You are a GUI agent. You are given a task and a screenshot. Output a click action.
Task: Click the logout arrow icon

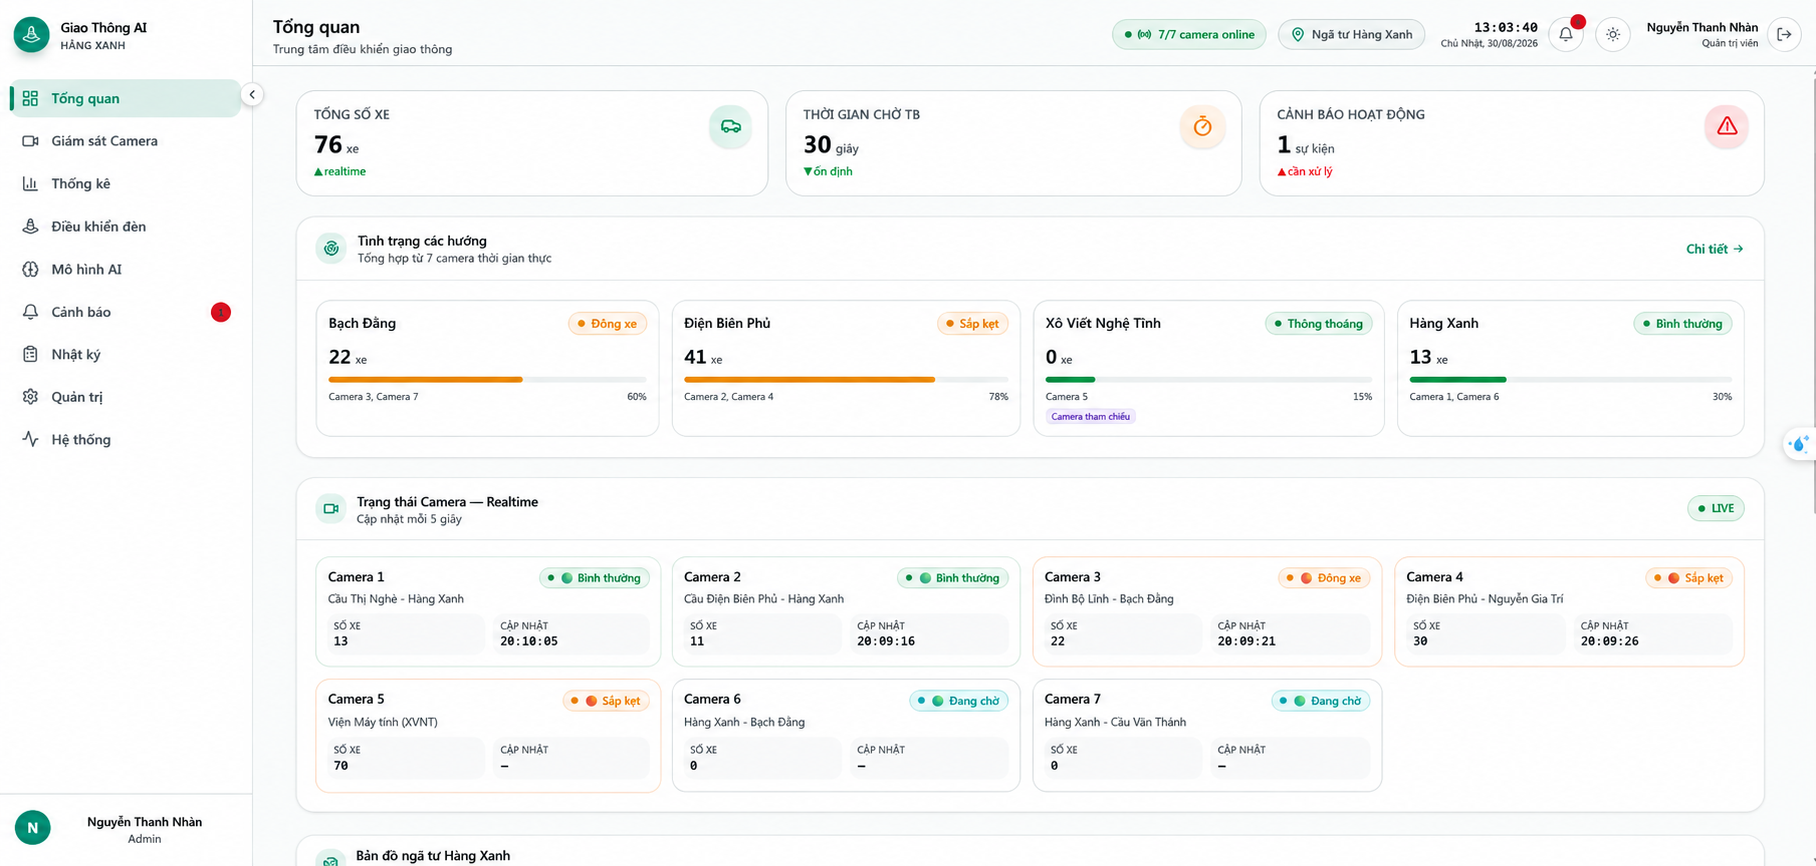click(1784, 34)
